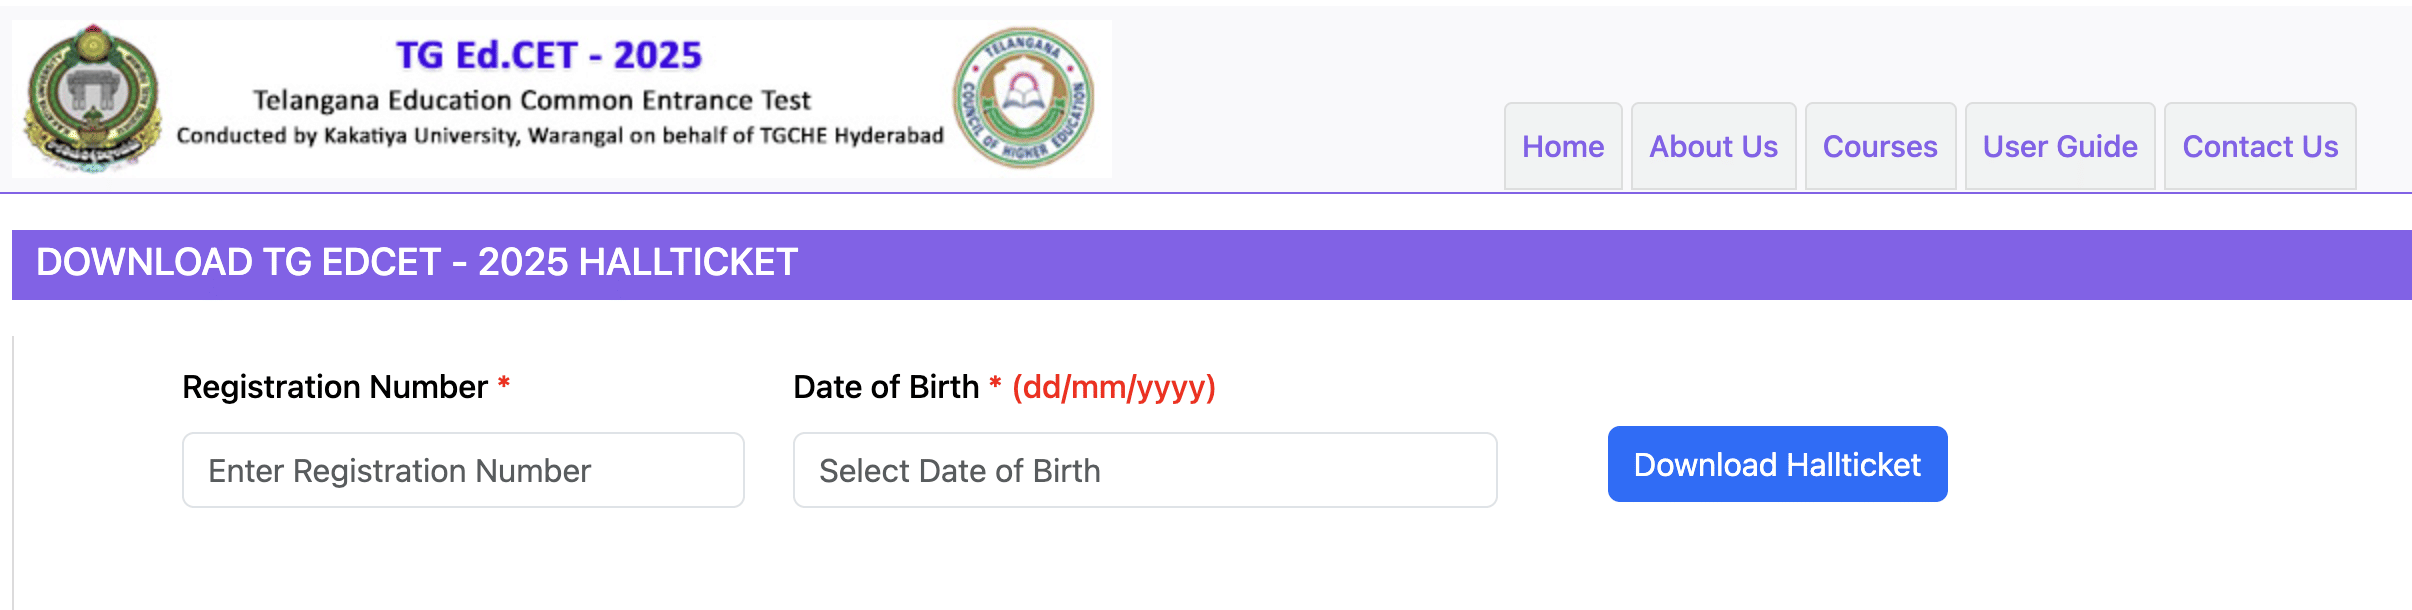Click the Download Hallticket button
Screen dimensions: 2412x610
pos(1777,464)
